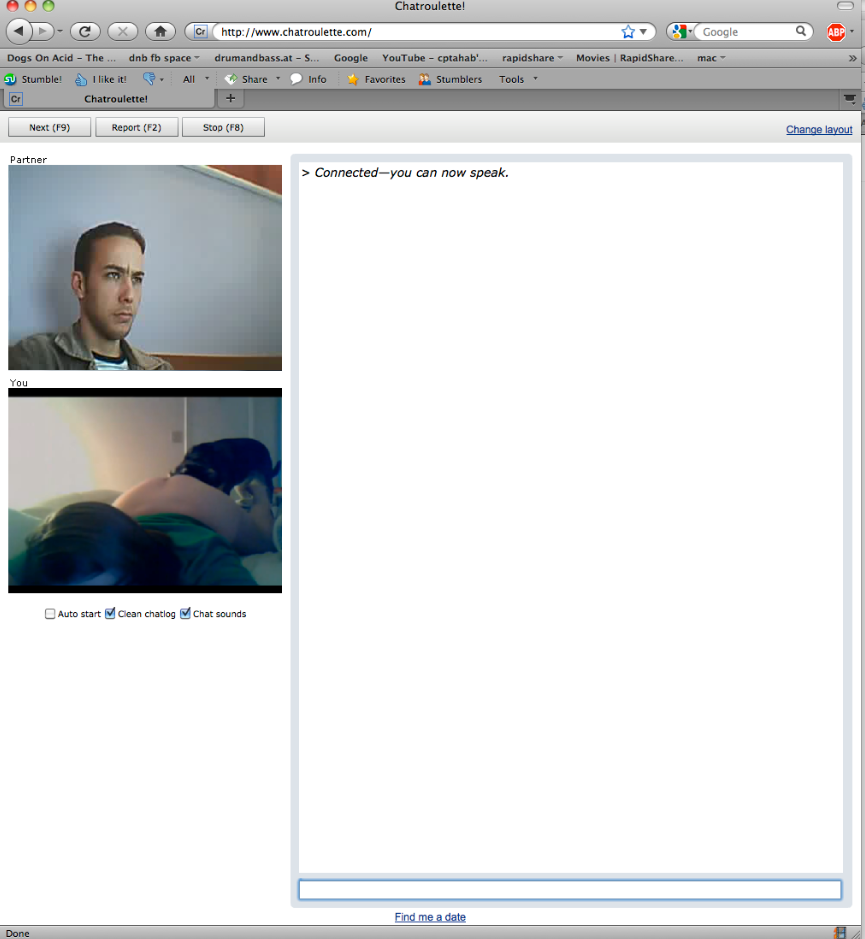This screenshot has height=939, width=865.
Task: Go back with the browser back arrow
Action: [19, 31]
